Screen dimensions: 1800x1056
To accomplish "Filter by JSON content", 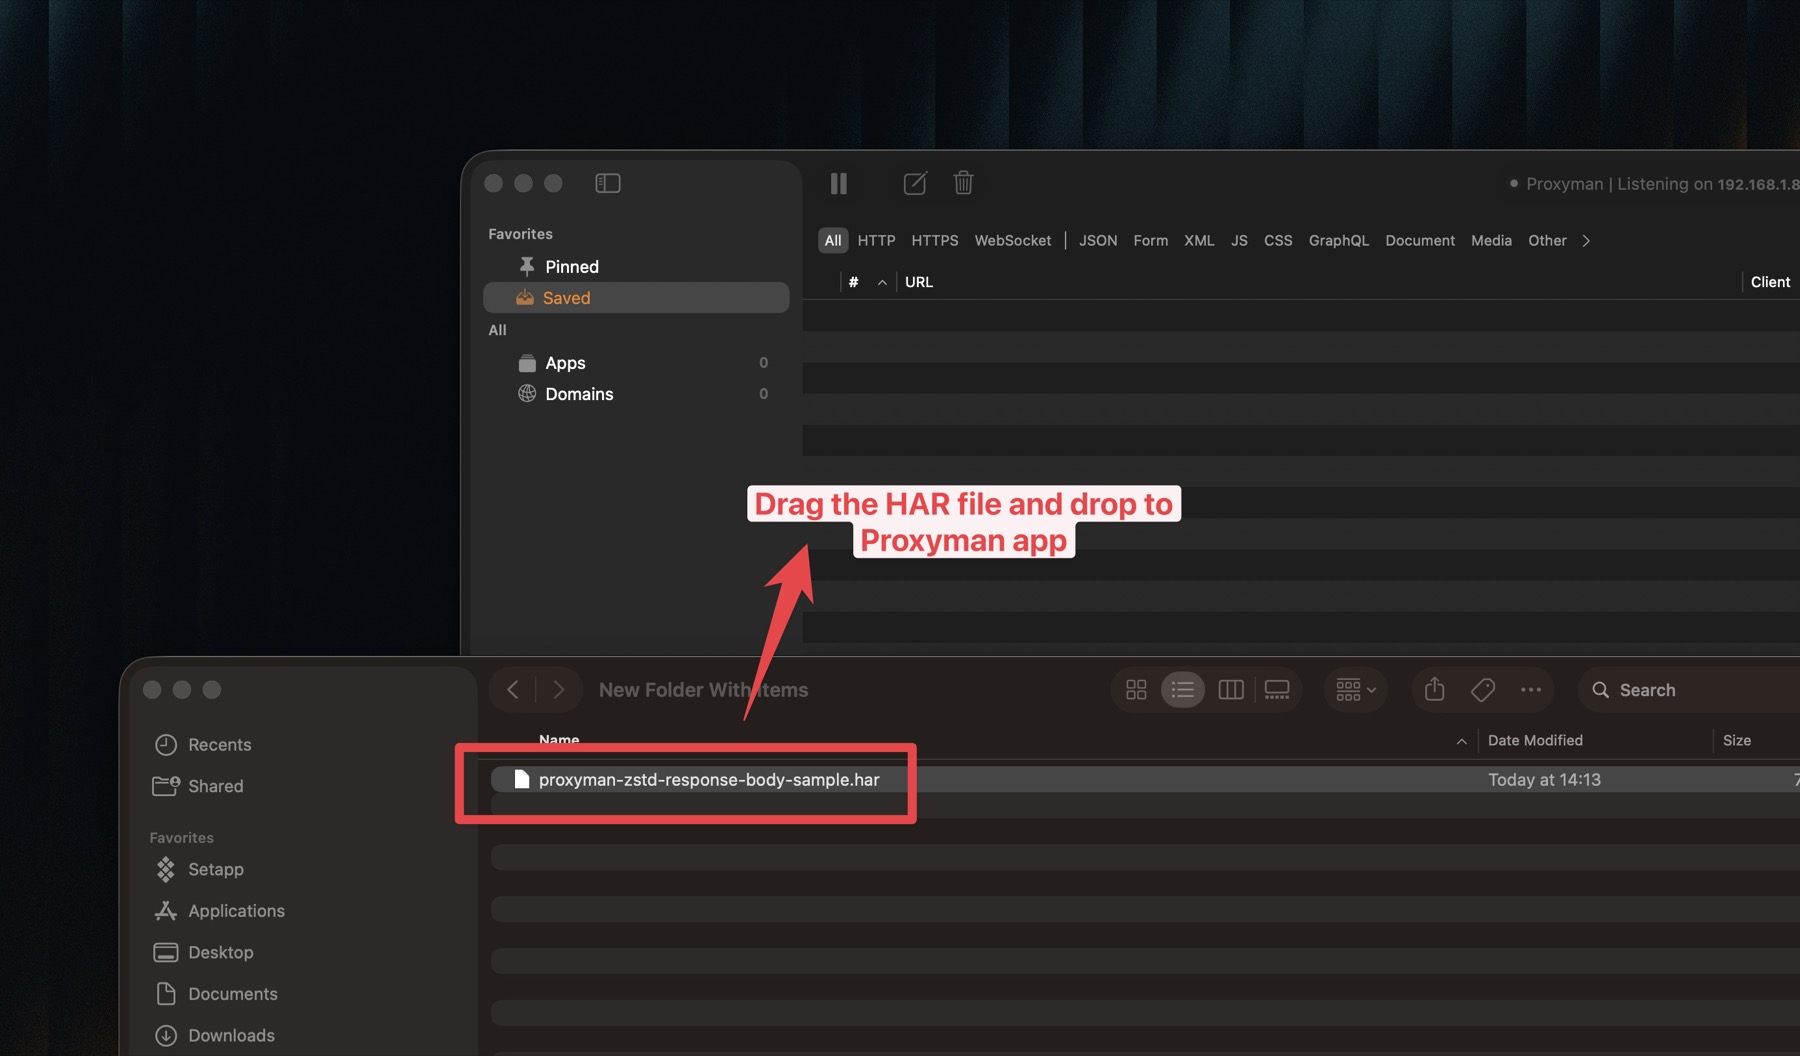I will (x=1098, y=240).
